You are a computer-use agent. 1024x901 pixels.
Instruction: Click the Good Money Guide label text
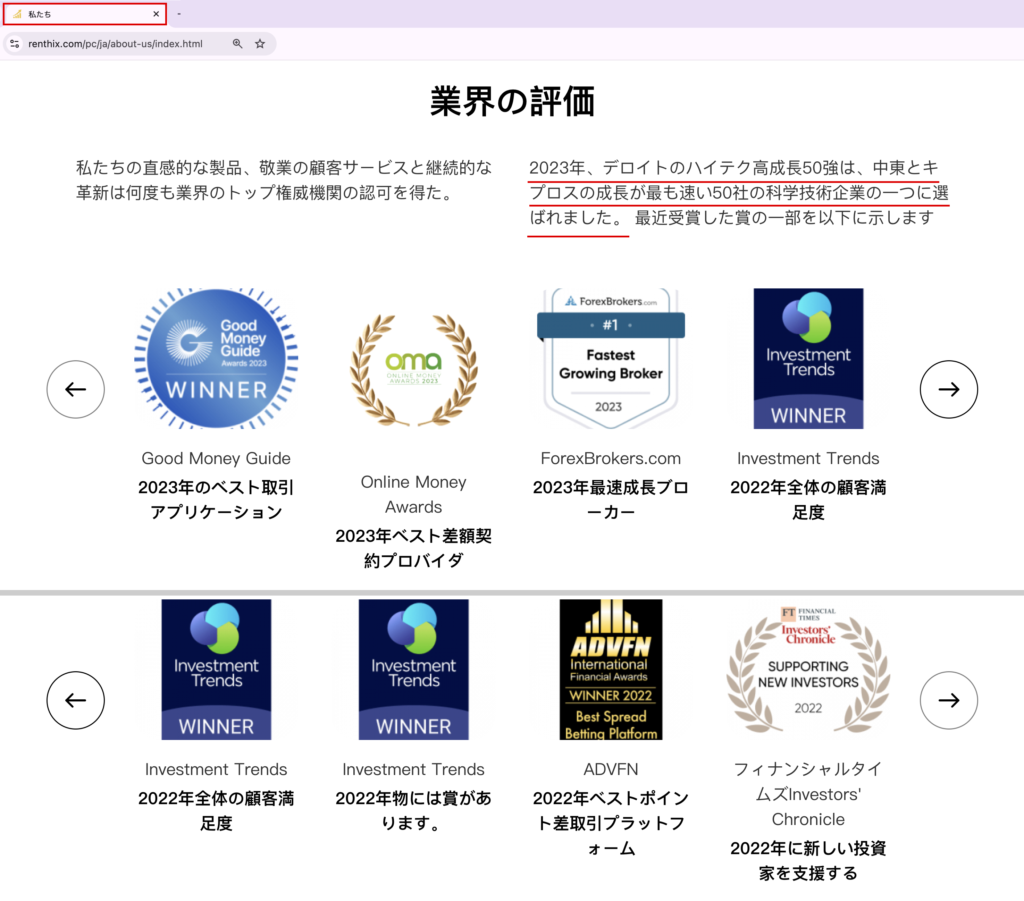216,458
